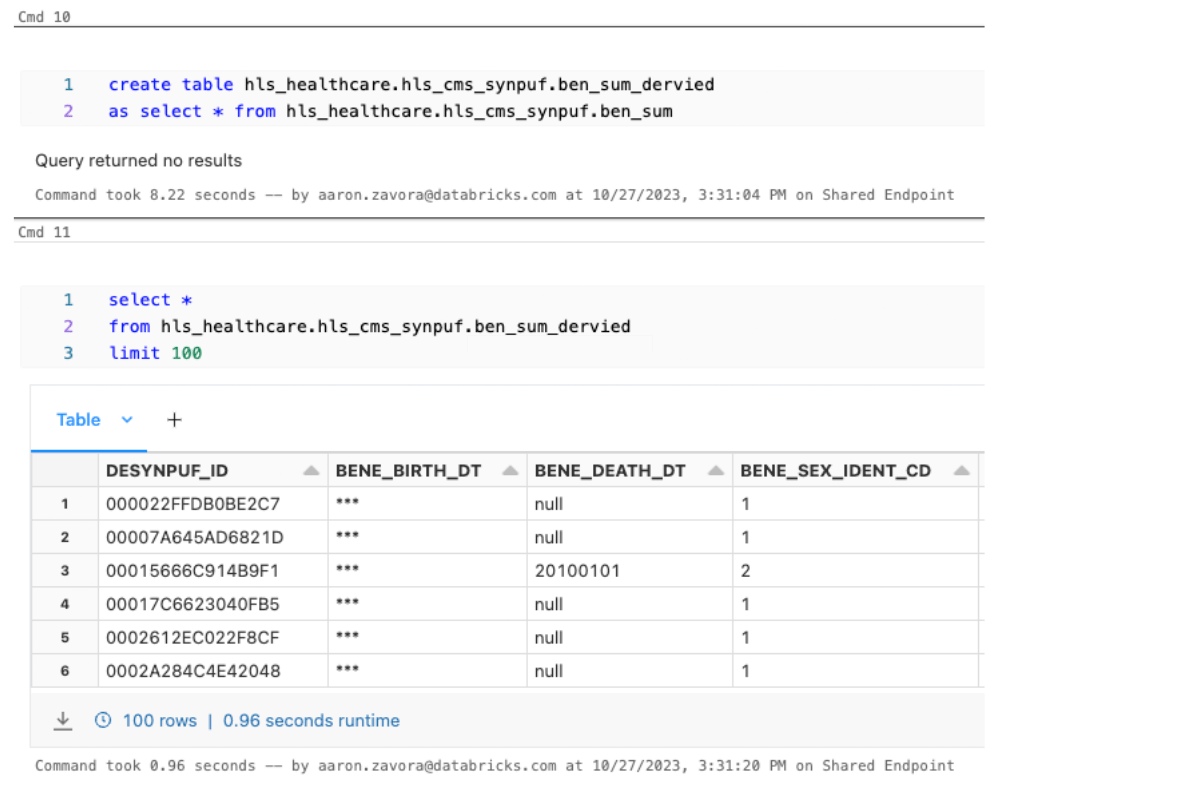Select the Table results tab
The image size is (1200, 800).
78,420
